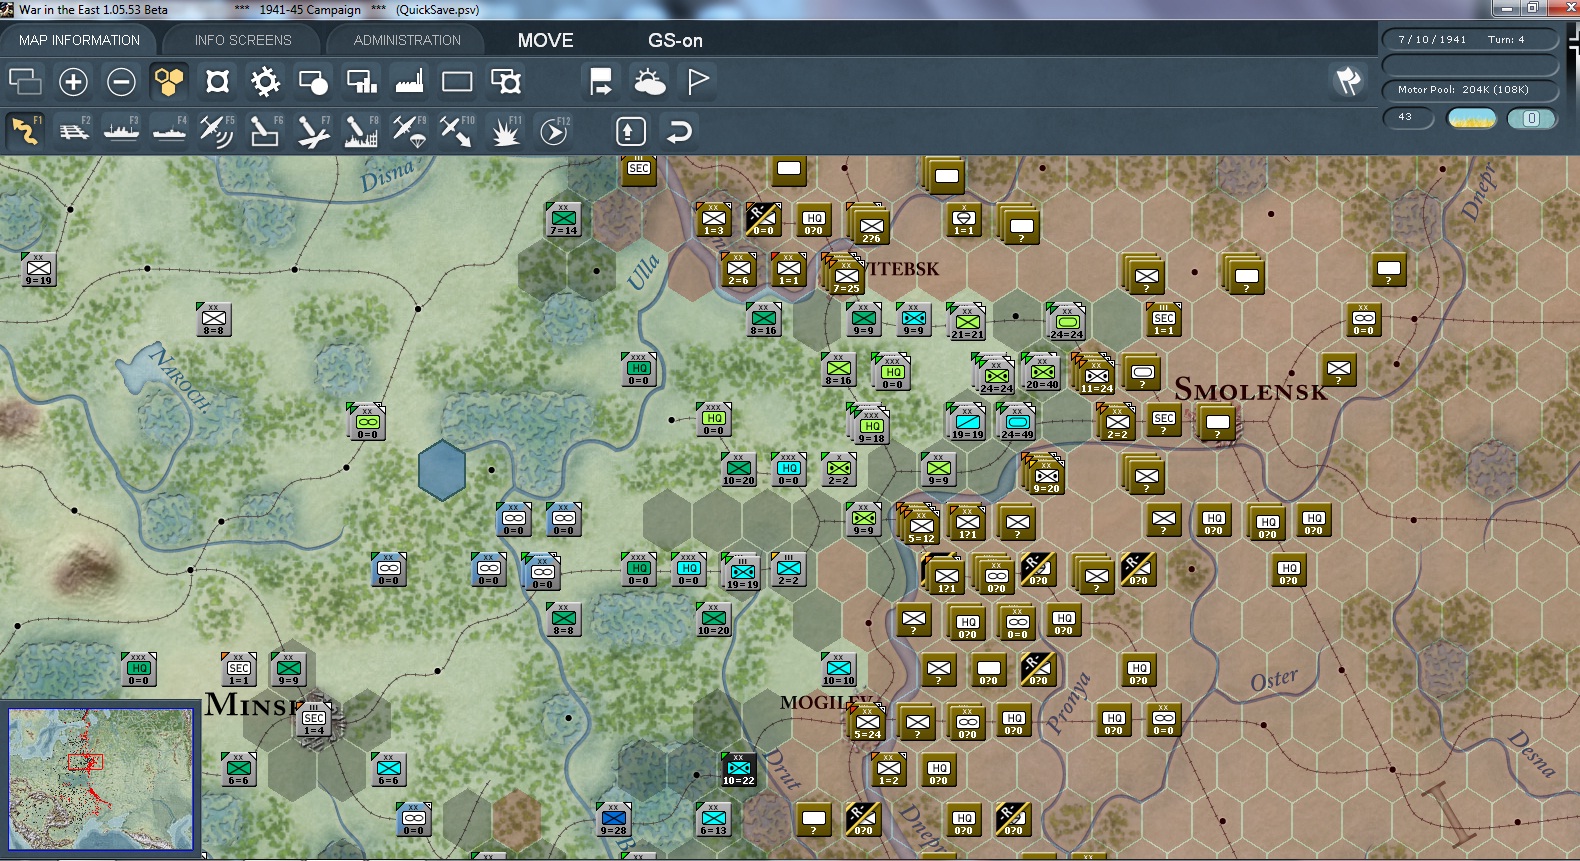The height and width of the screenshot is (861, 1580).
Task: Select the Soviet stack labeled 7=25
Action: pos(846,274)
